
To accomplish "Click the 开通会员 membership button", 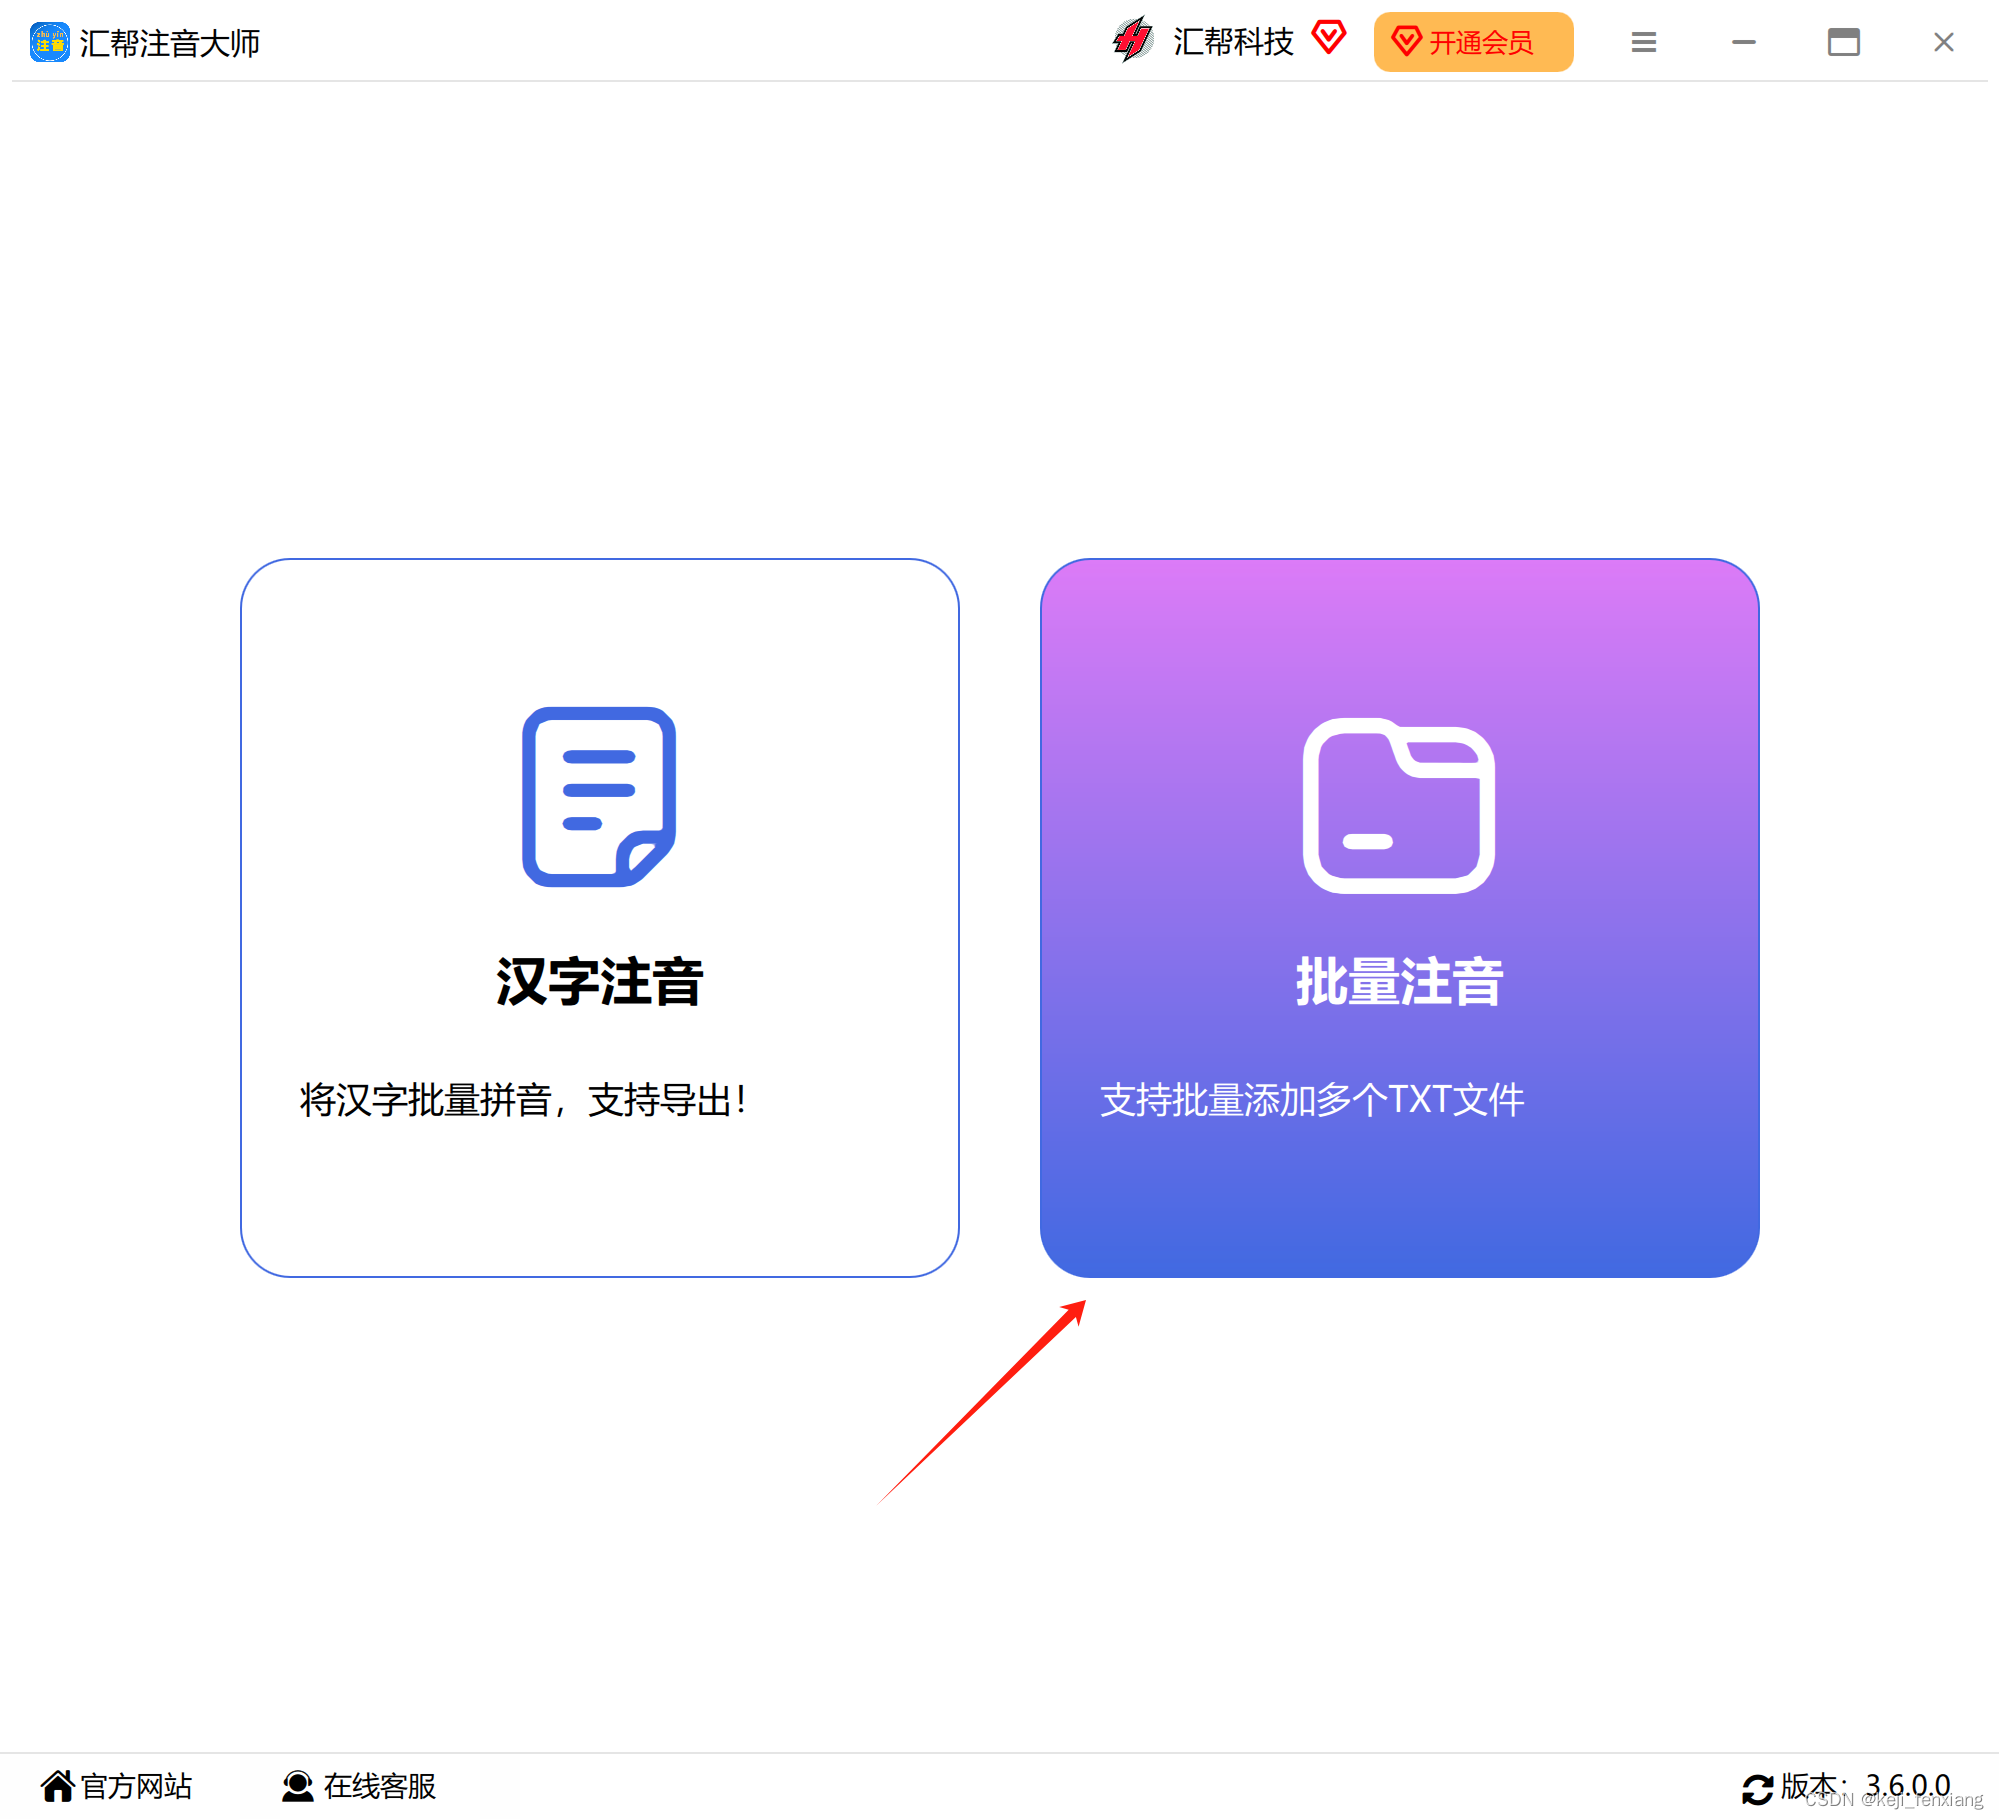I will click(x=1473, y=41).
